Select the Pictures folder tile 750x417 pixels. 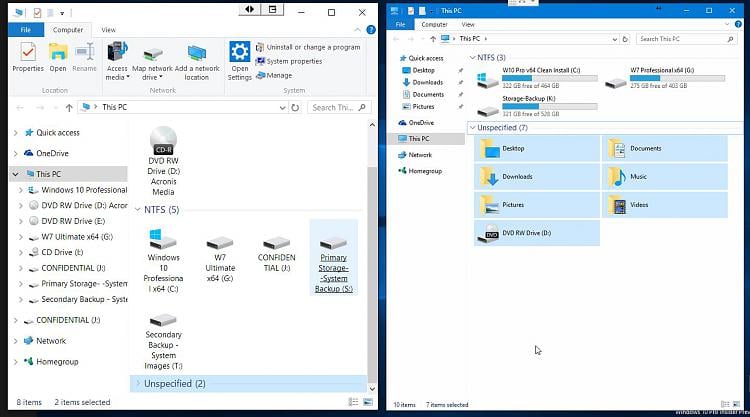point(537,205)
